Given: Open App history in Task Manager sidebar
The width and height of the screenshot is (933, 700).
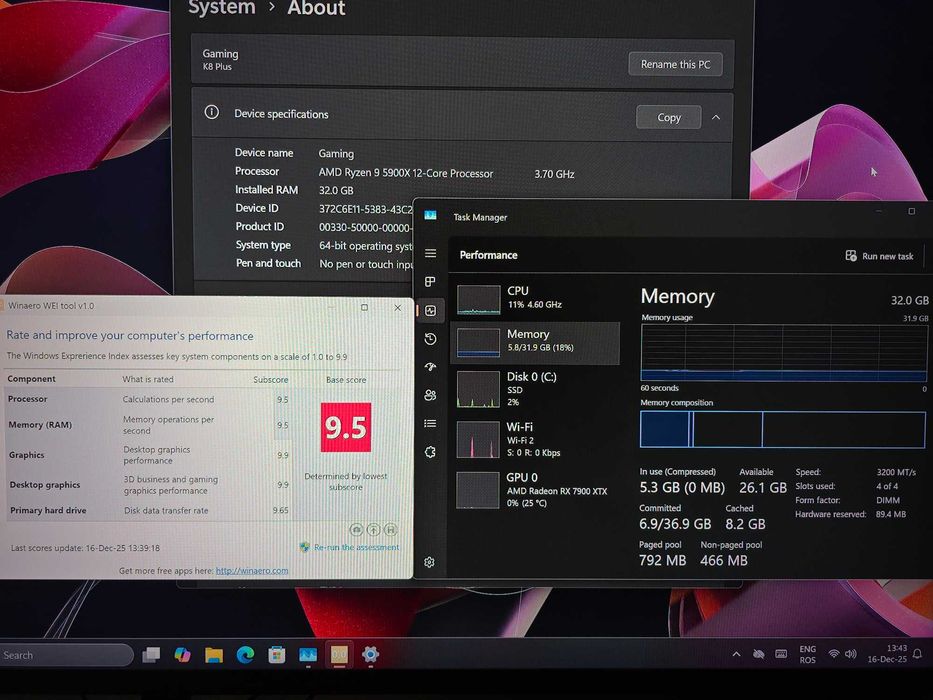Looking at the screenshot, I should [430, 339].
